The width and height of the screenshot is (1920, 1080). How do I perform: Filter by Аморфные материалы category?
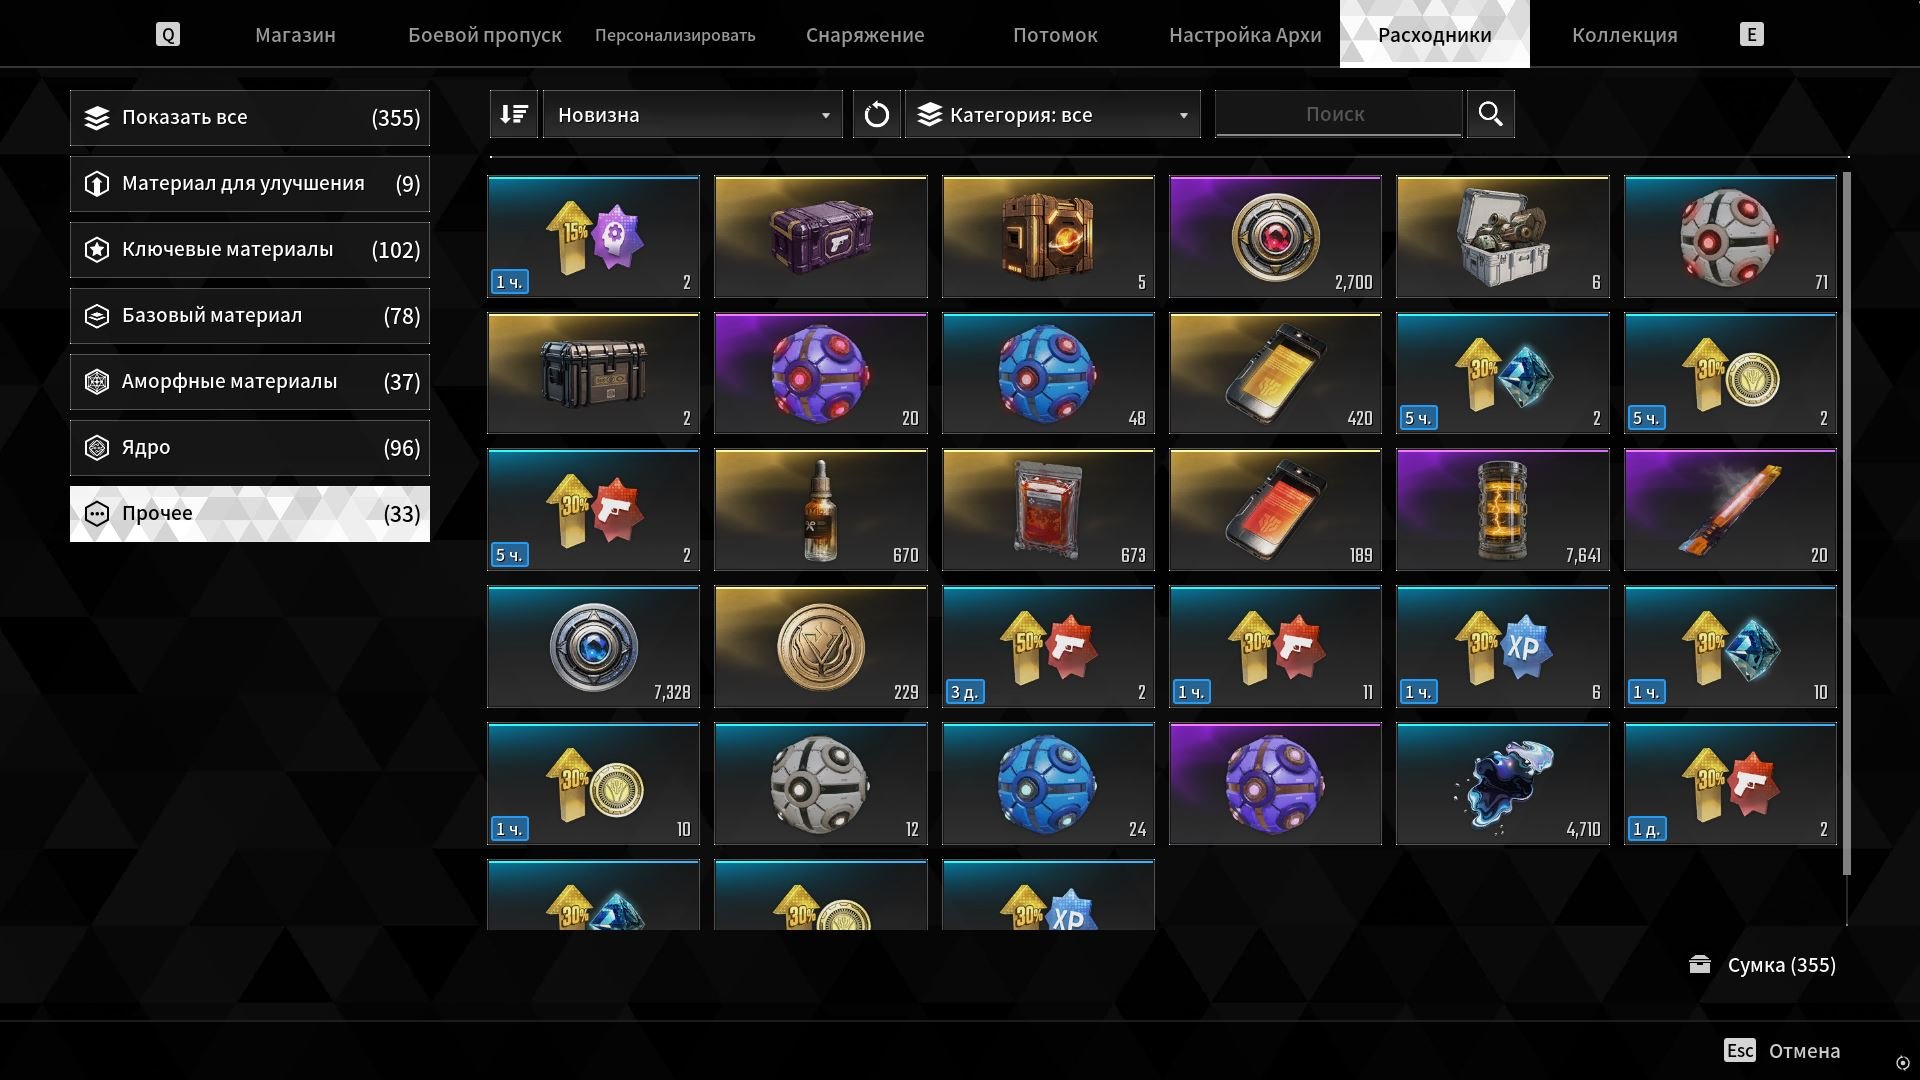(x=250, y=381)
